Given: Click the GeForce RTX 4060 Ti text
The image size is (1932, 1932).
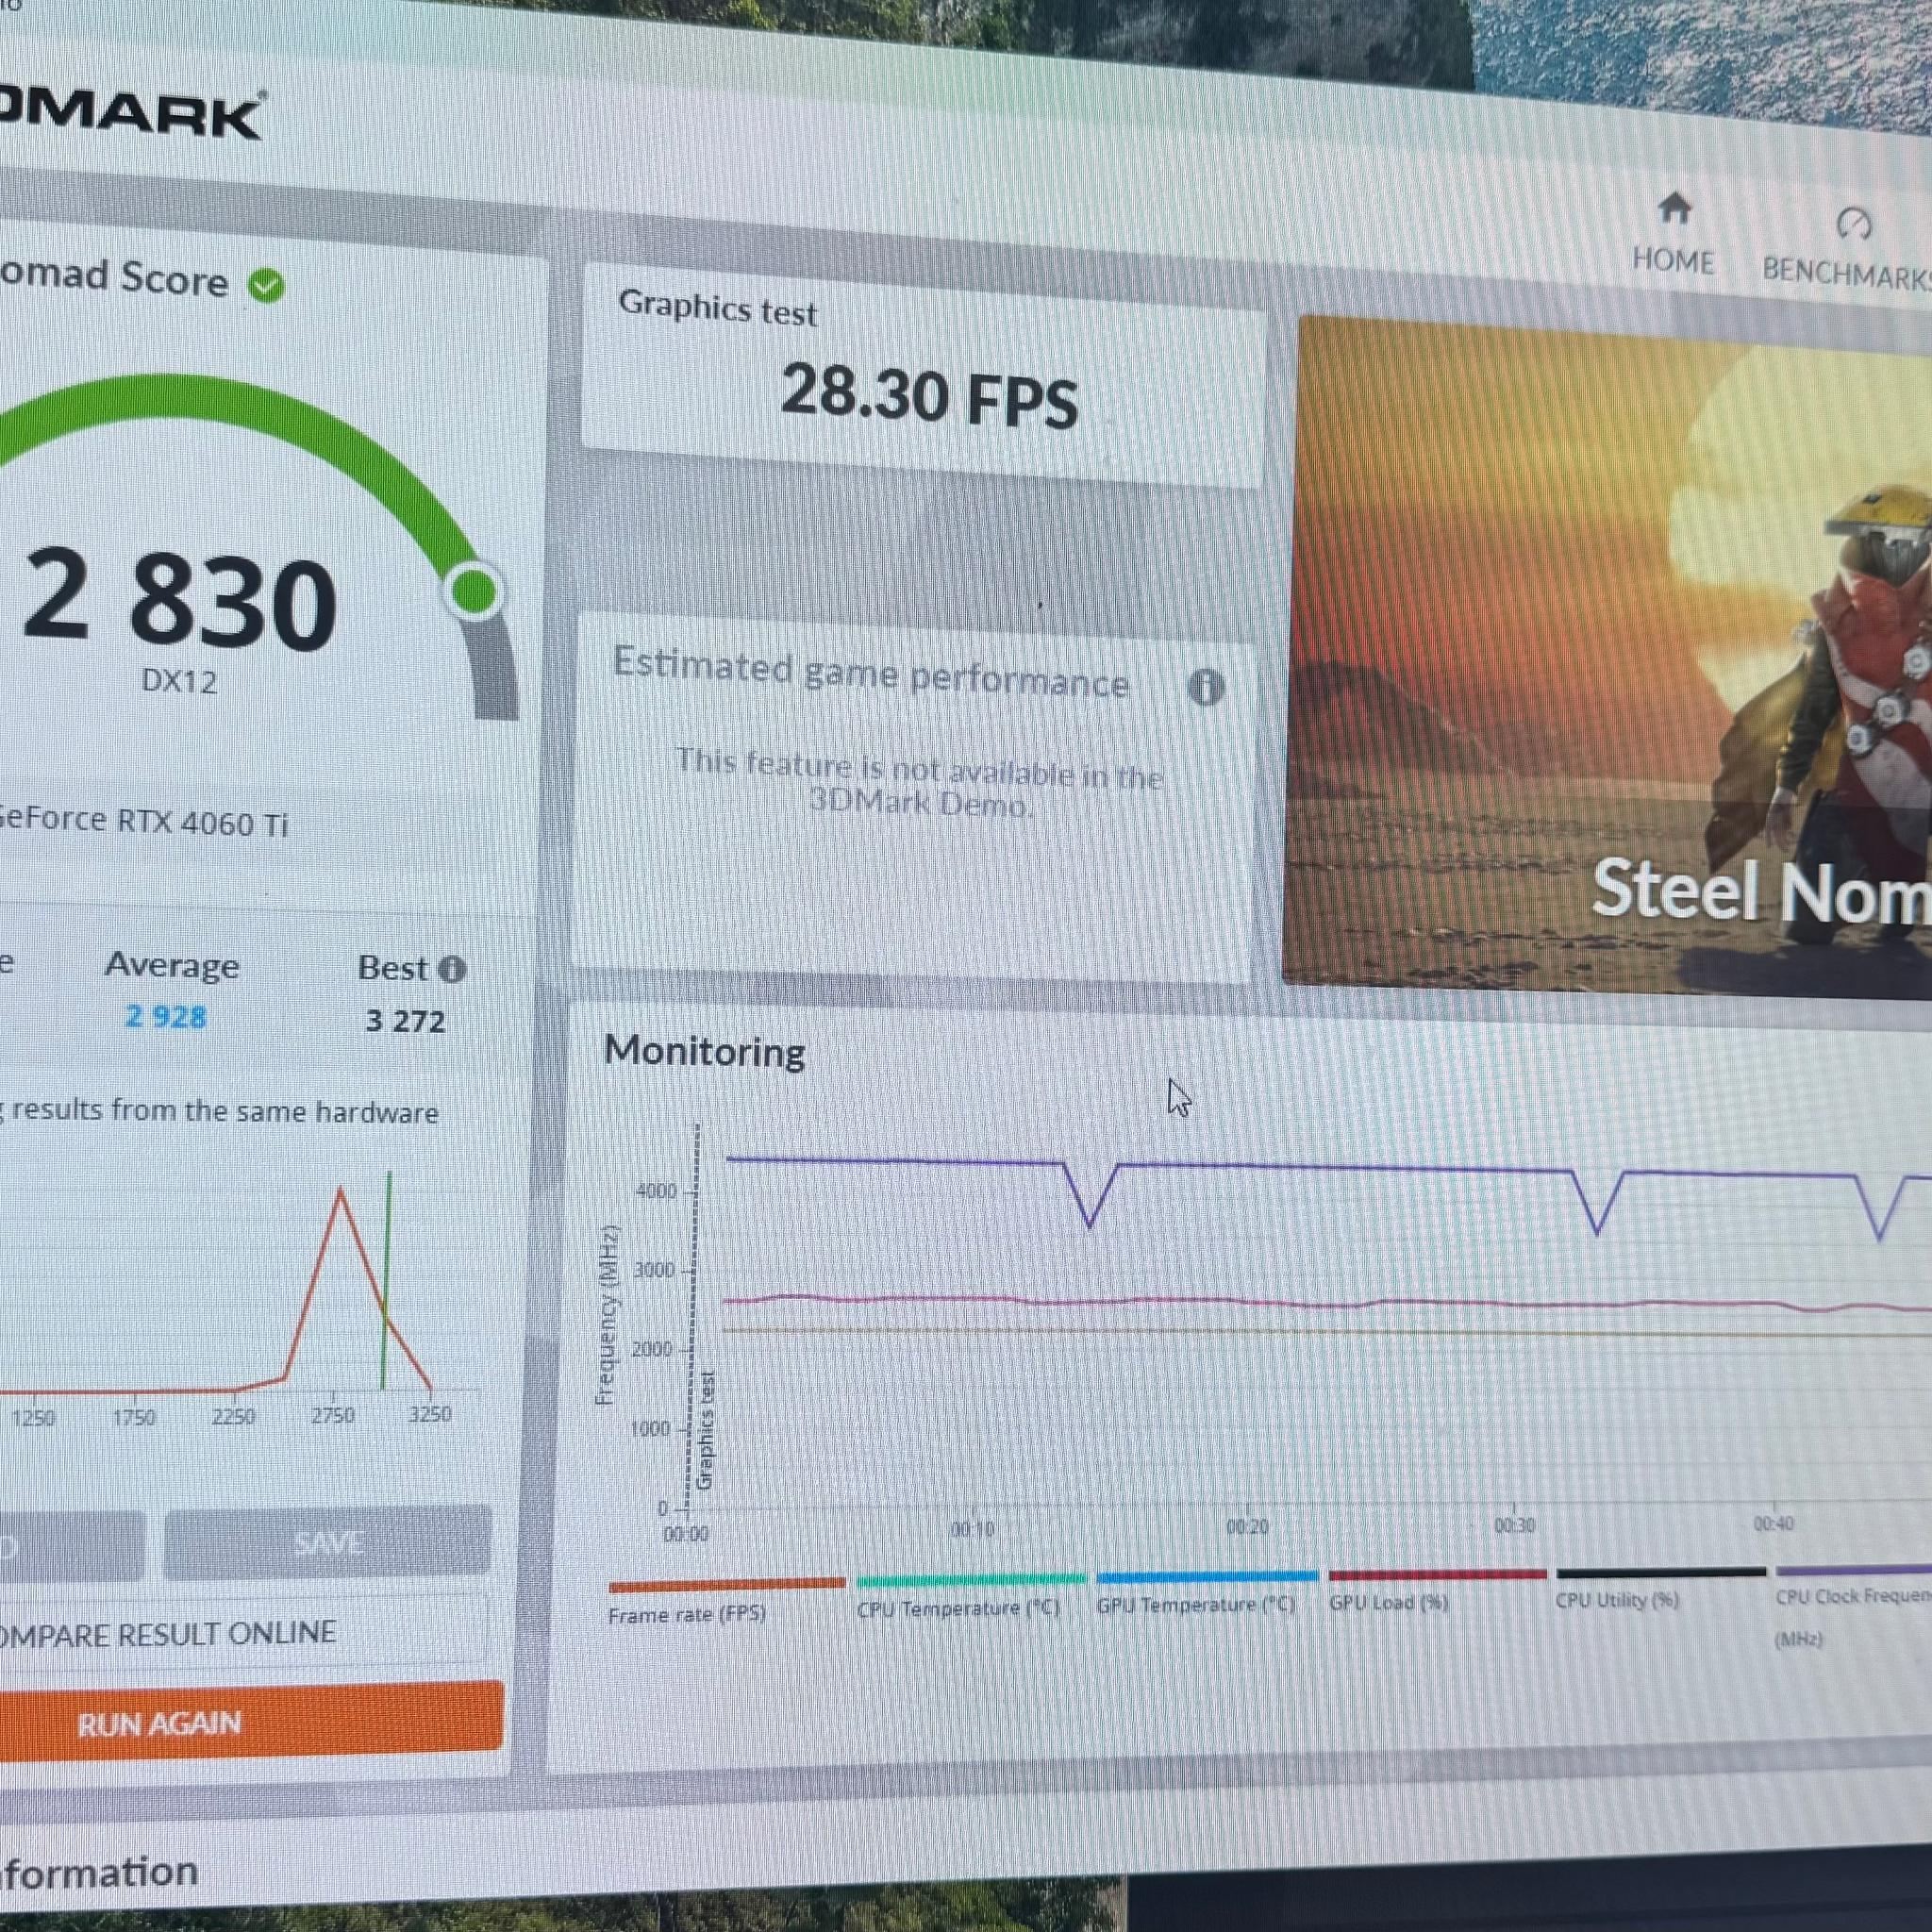Looking at the screenshot, I should [143, 821].
